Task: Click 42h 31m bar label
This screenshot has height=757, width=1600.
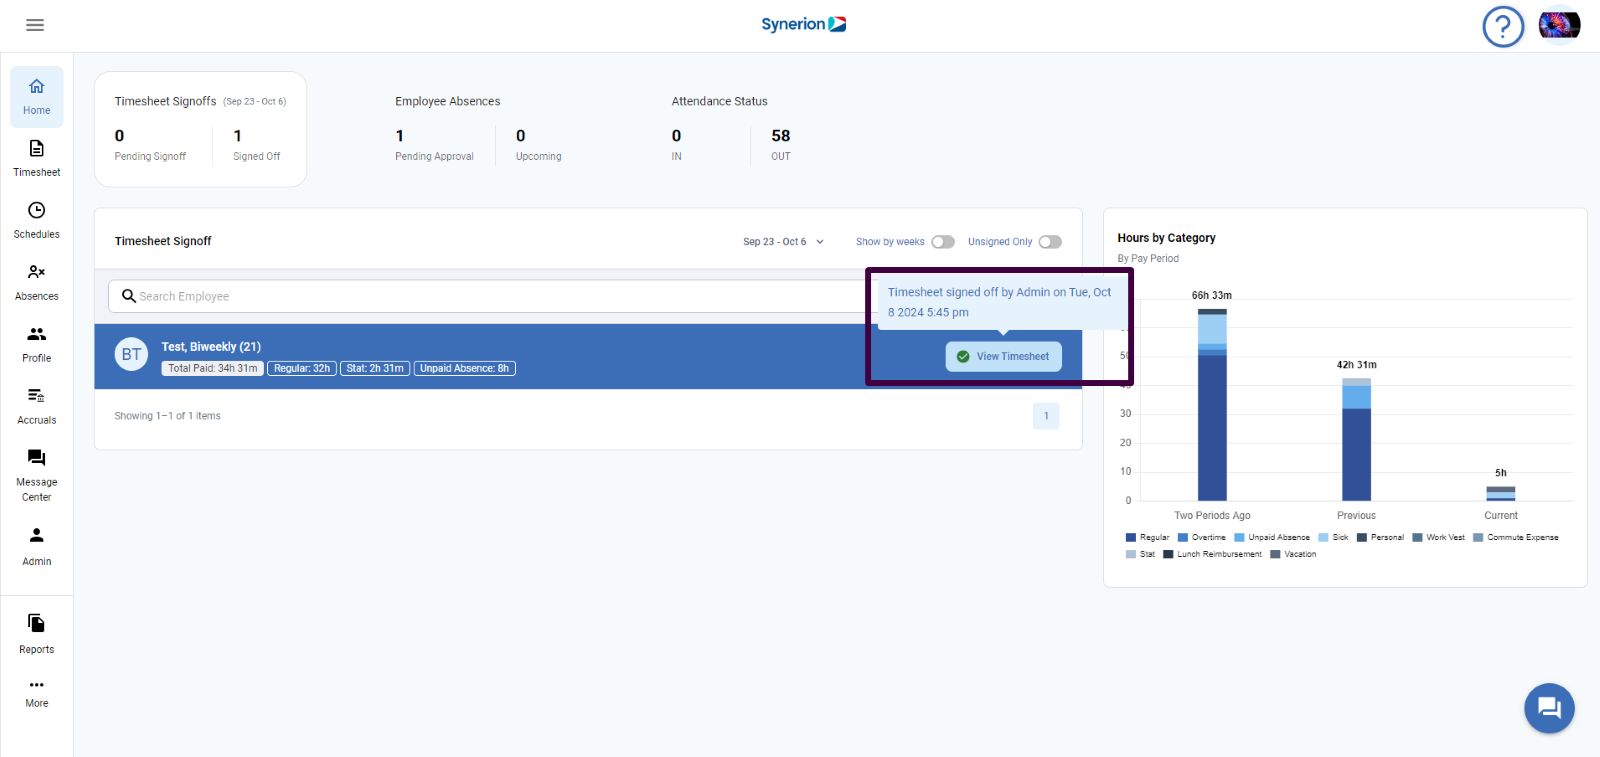Action: click(x=1356, y=365)
